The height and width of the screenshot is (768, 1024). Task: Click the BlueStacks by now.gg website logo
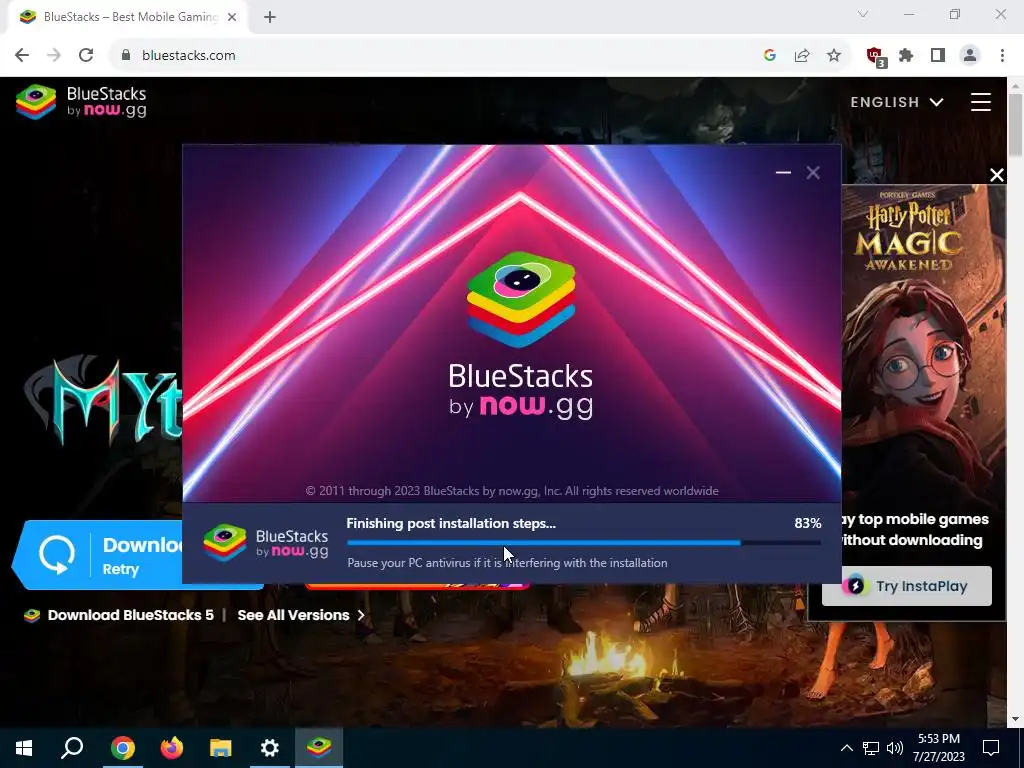82,102
